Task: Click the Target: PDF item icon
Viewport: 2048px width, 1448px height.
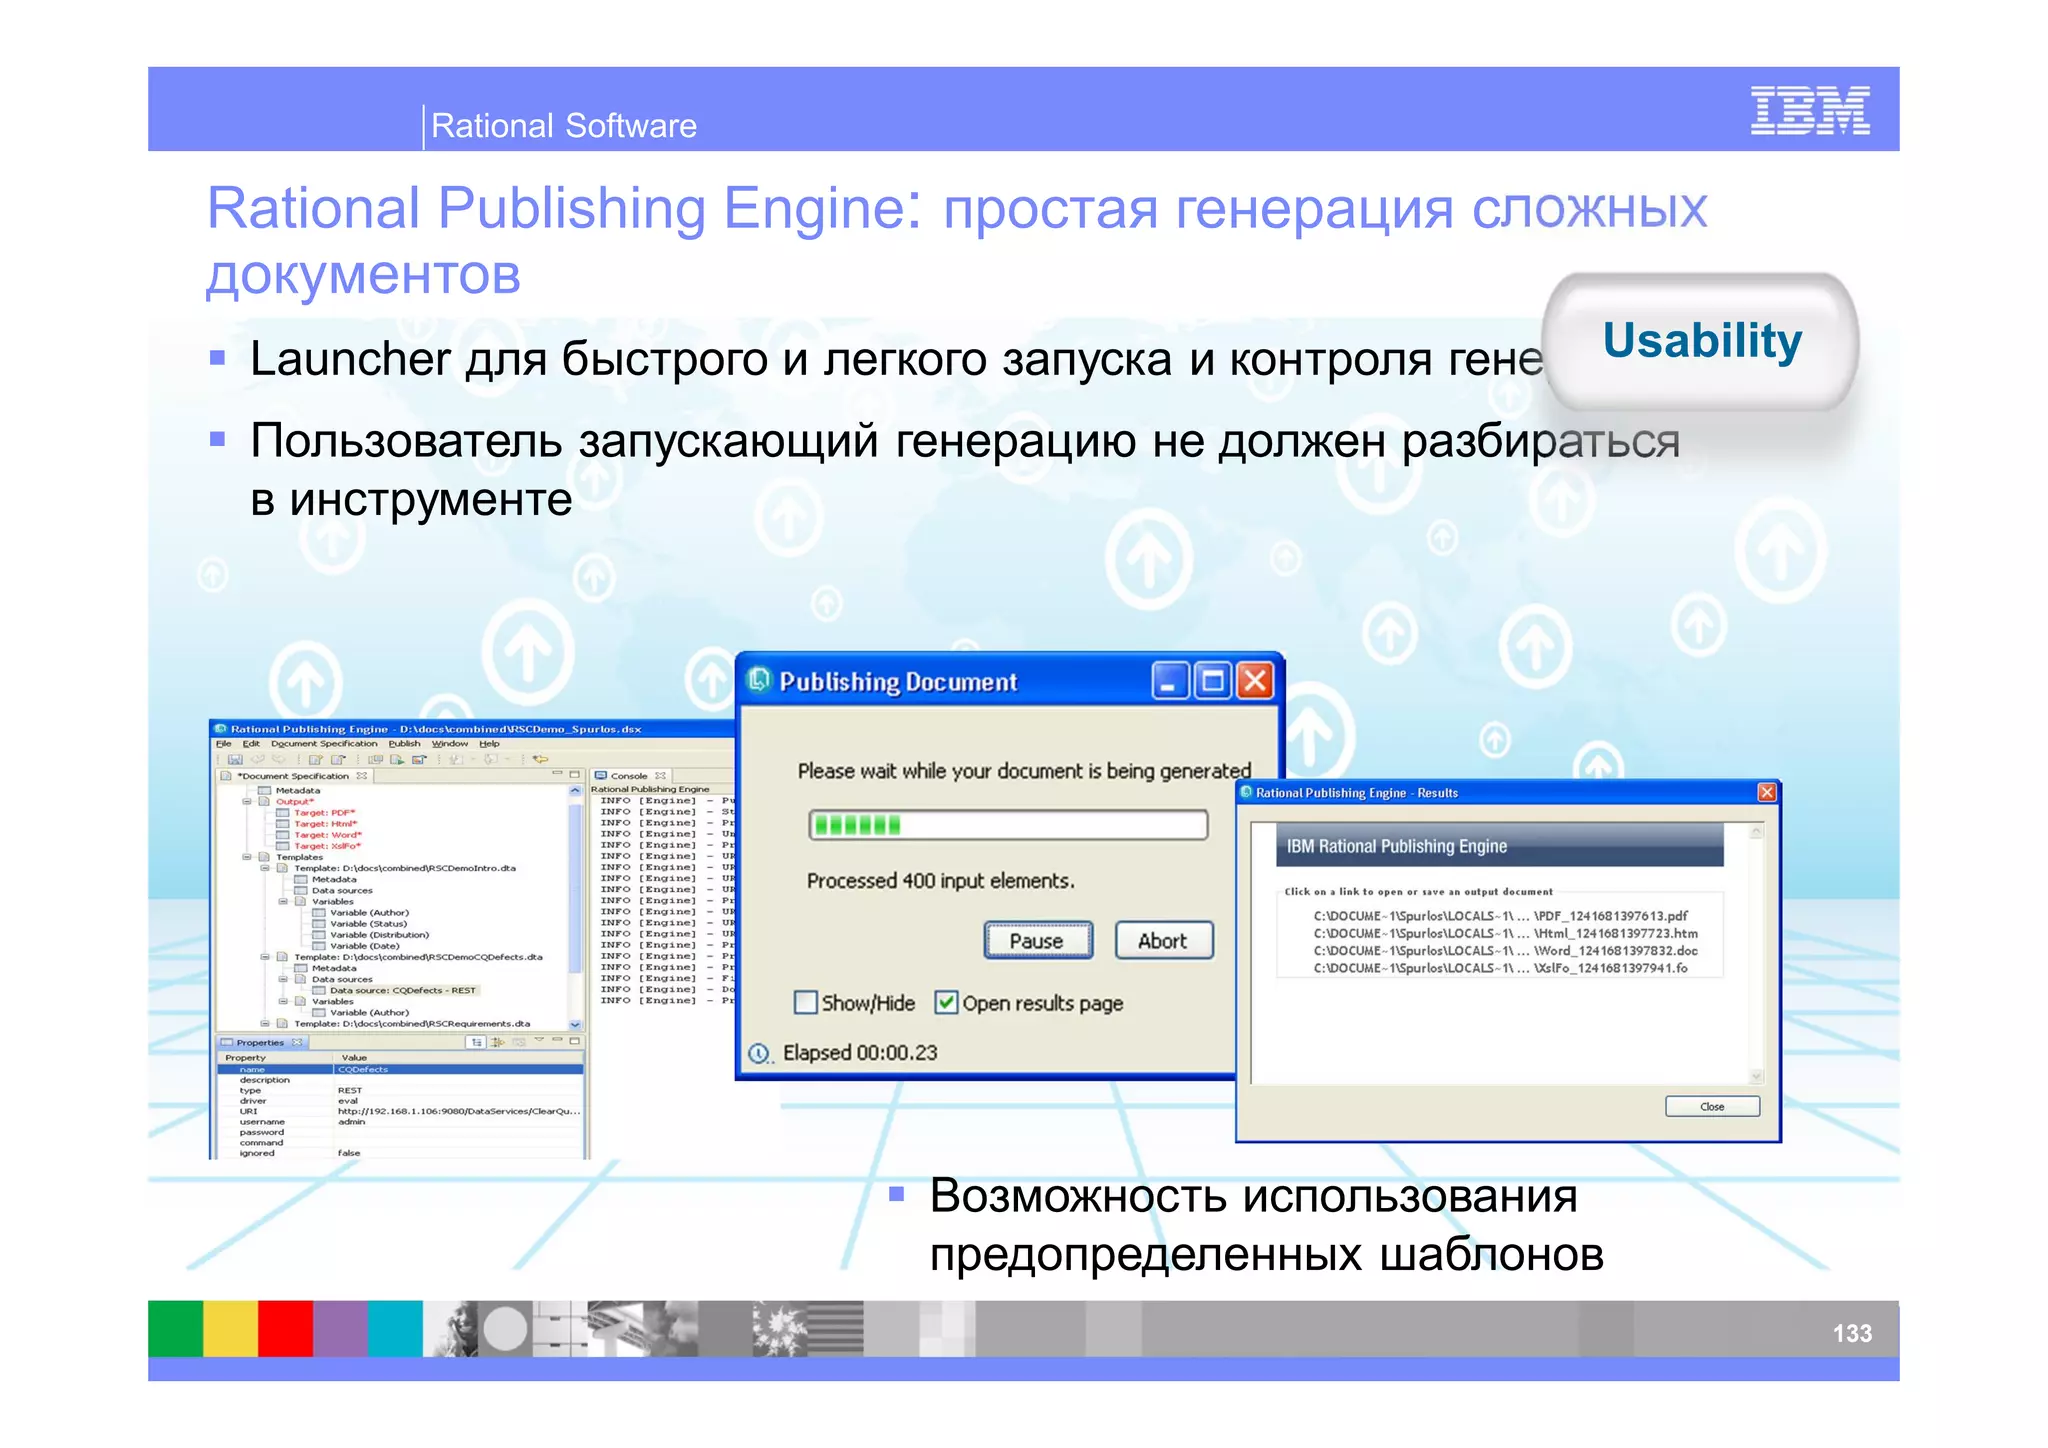Action: (x=283, y=813)
